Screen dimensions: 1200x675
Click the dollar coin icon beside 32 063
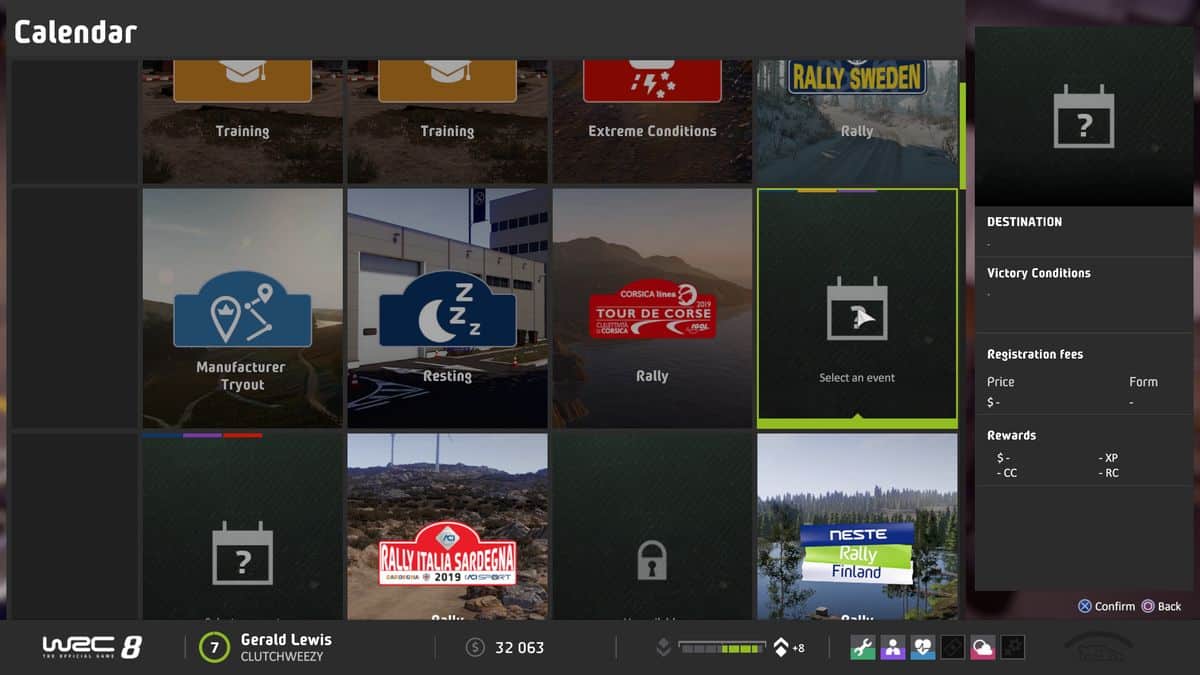click(x=476, y=647)
